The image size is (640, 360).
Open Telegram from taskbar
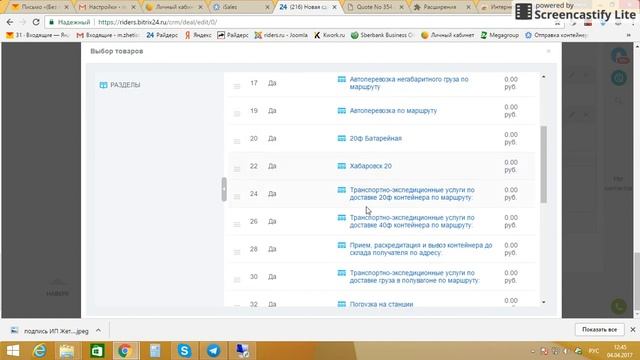pos(213,351)
